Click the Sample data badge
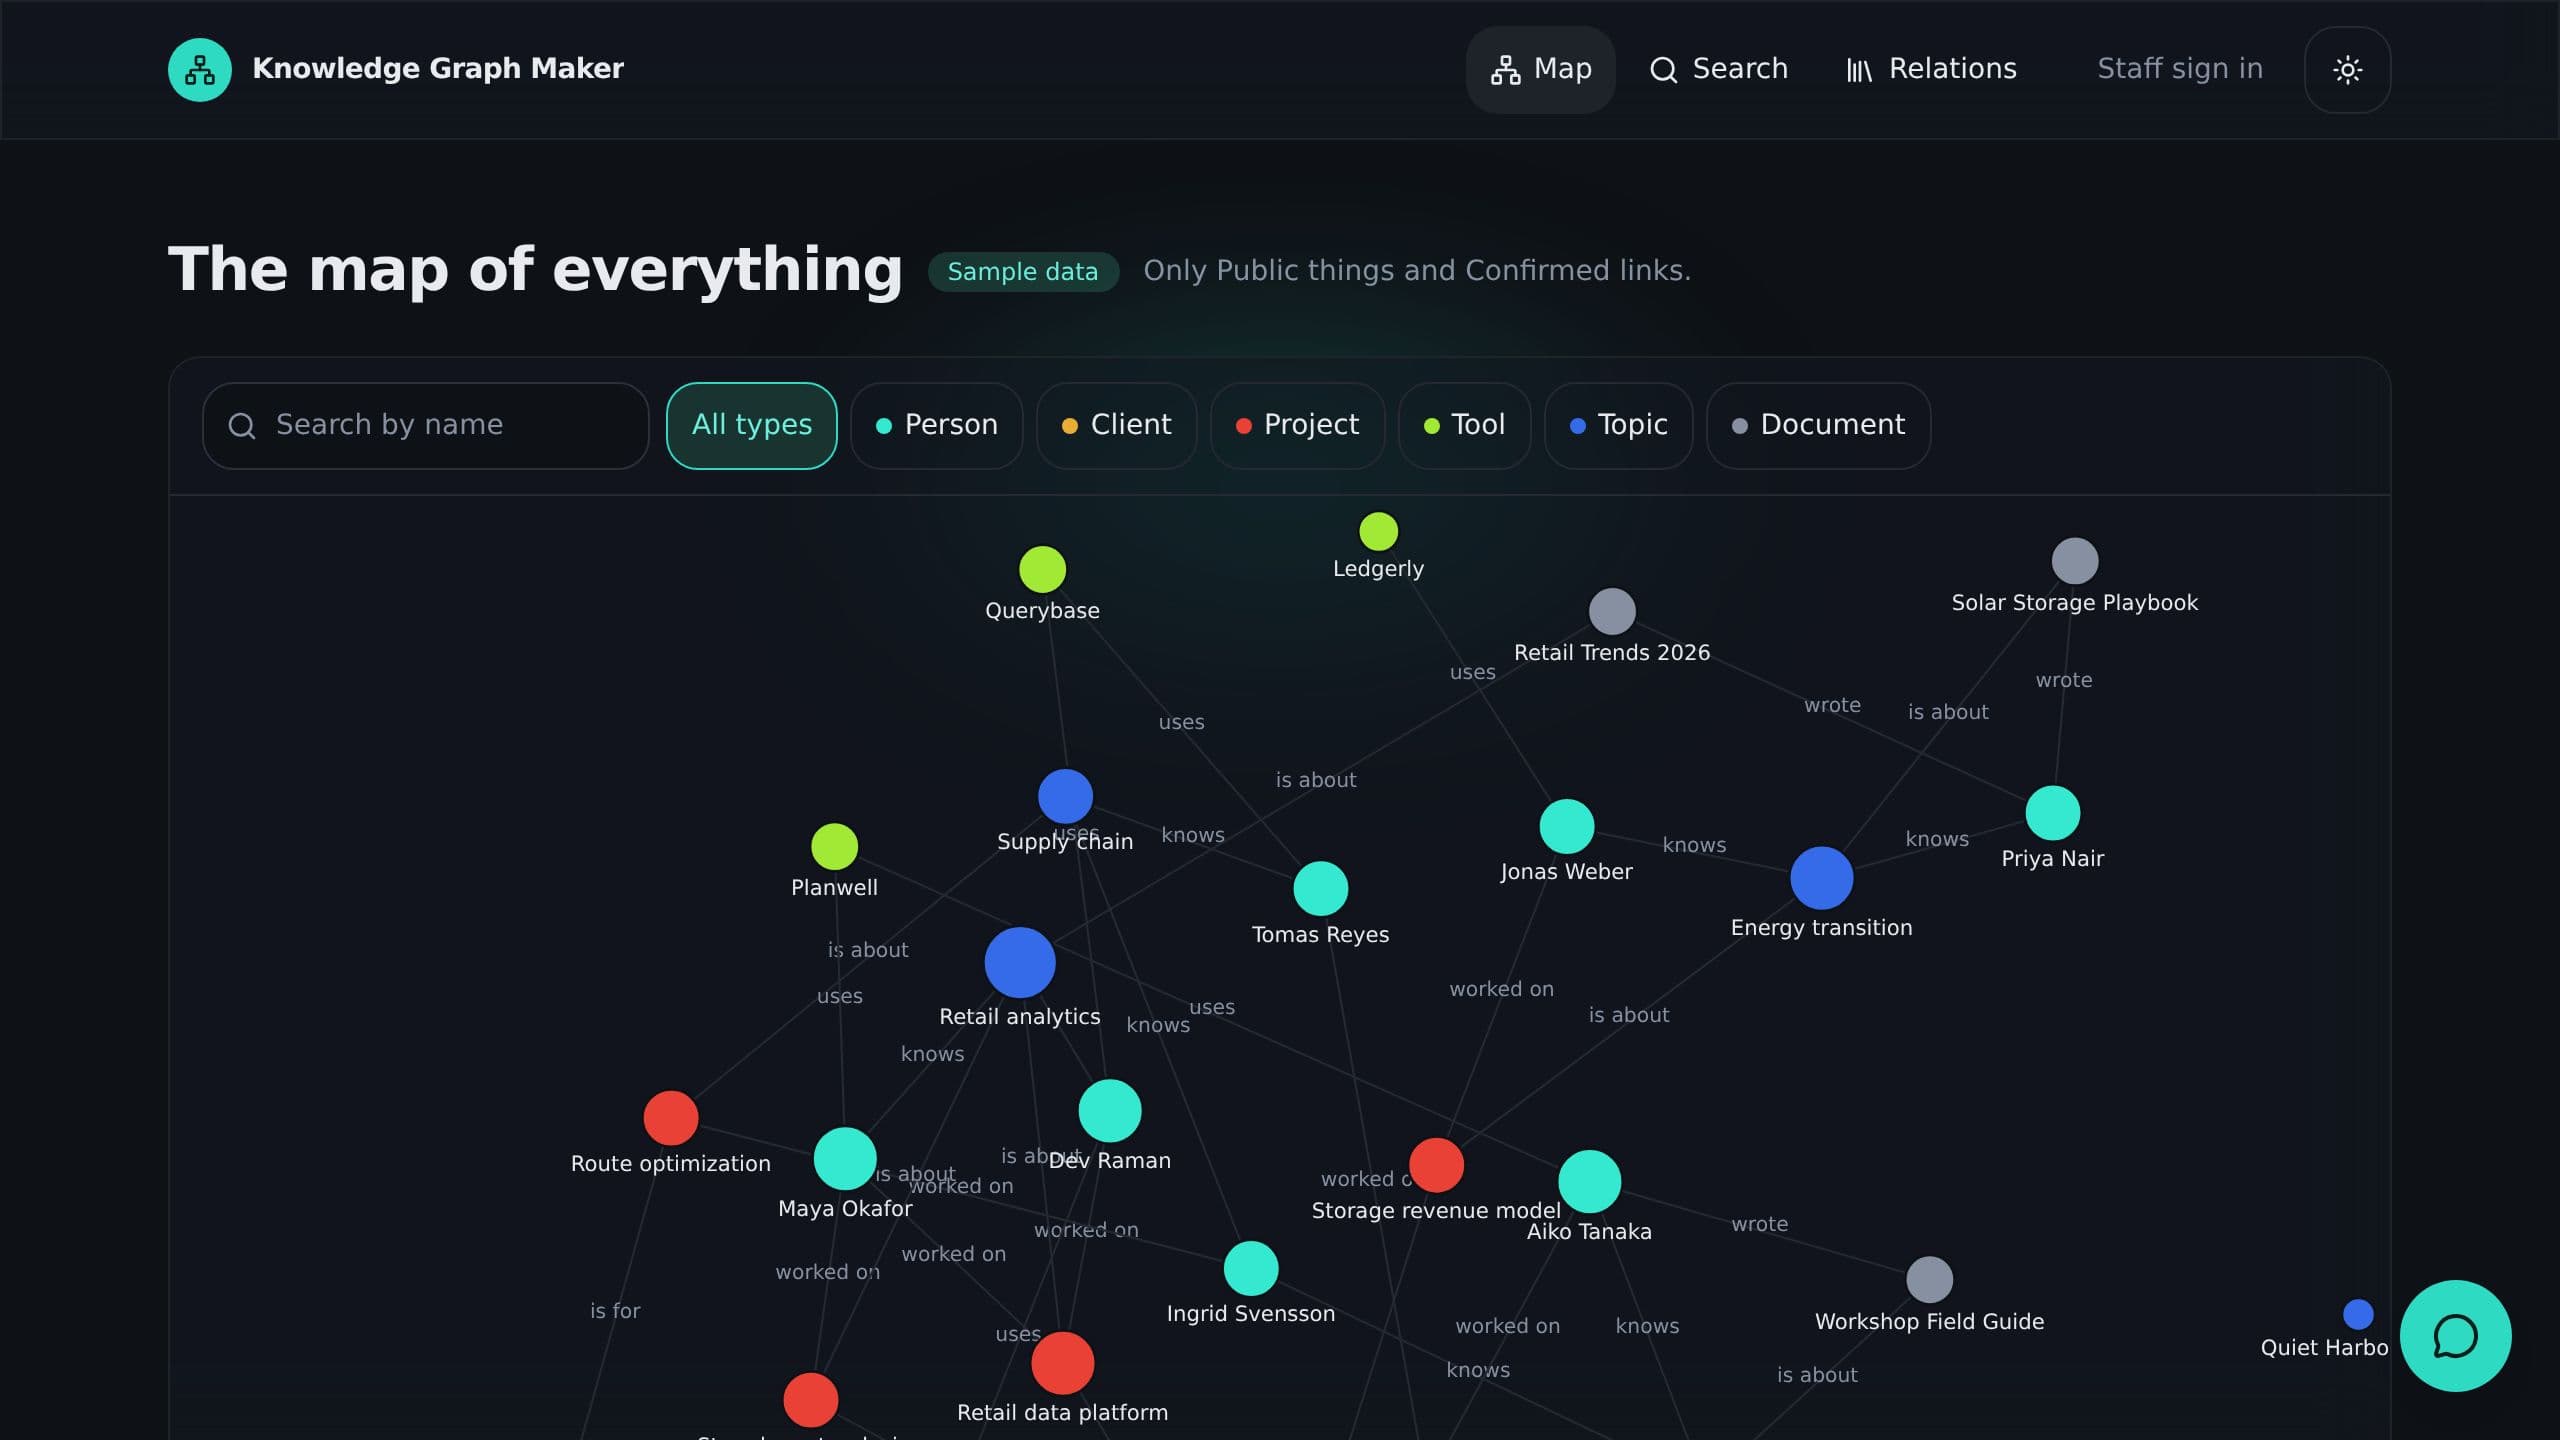The height and width of the screenshot is (1440, 2560). tap(1022, 272)
